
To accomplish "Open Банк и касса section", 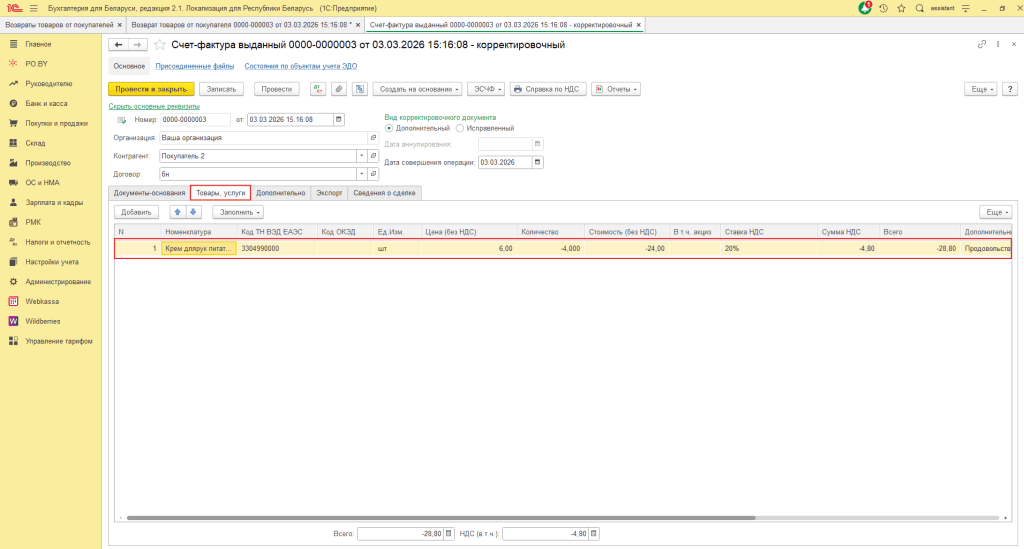I will click(46, 103).
